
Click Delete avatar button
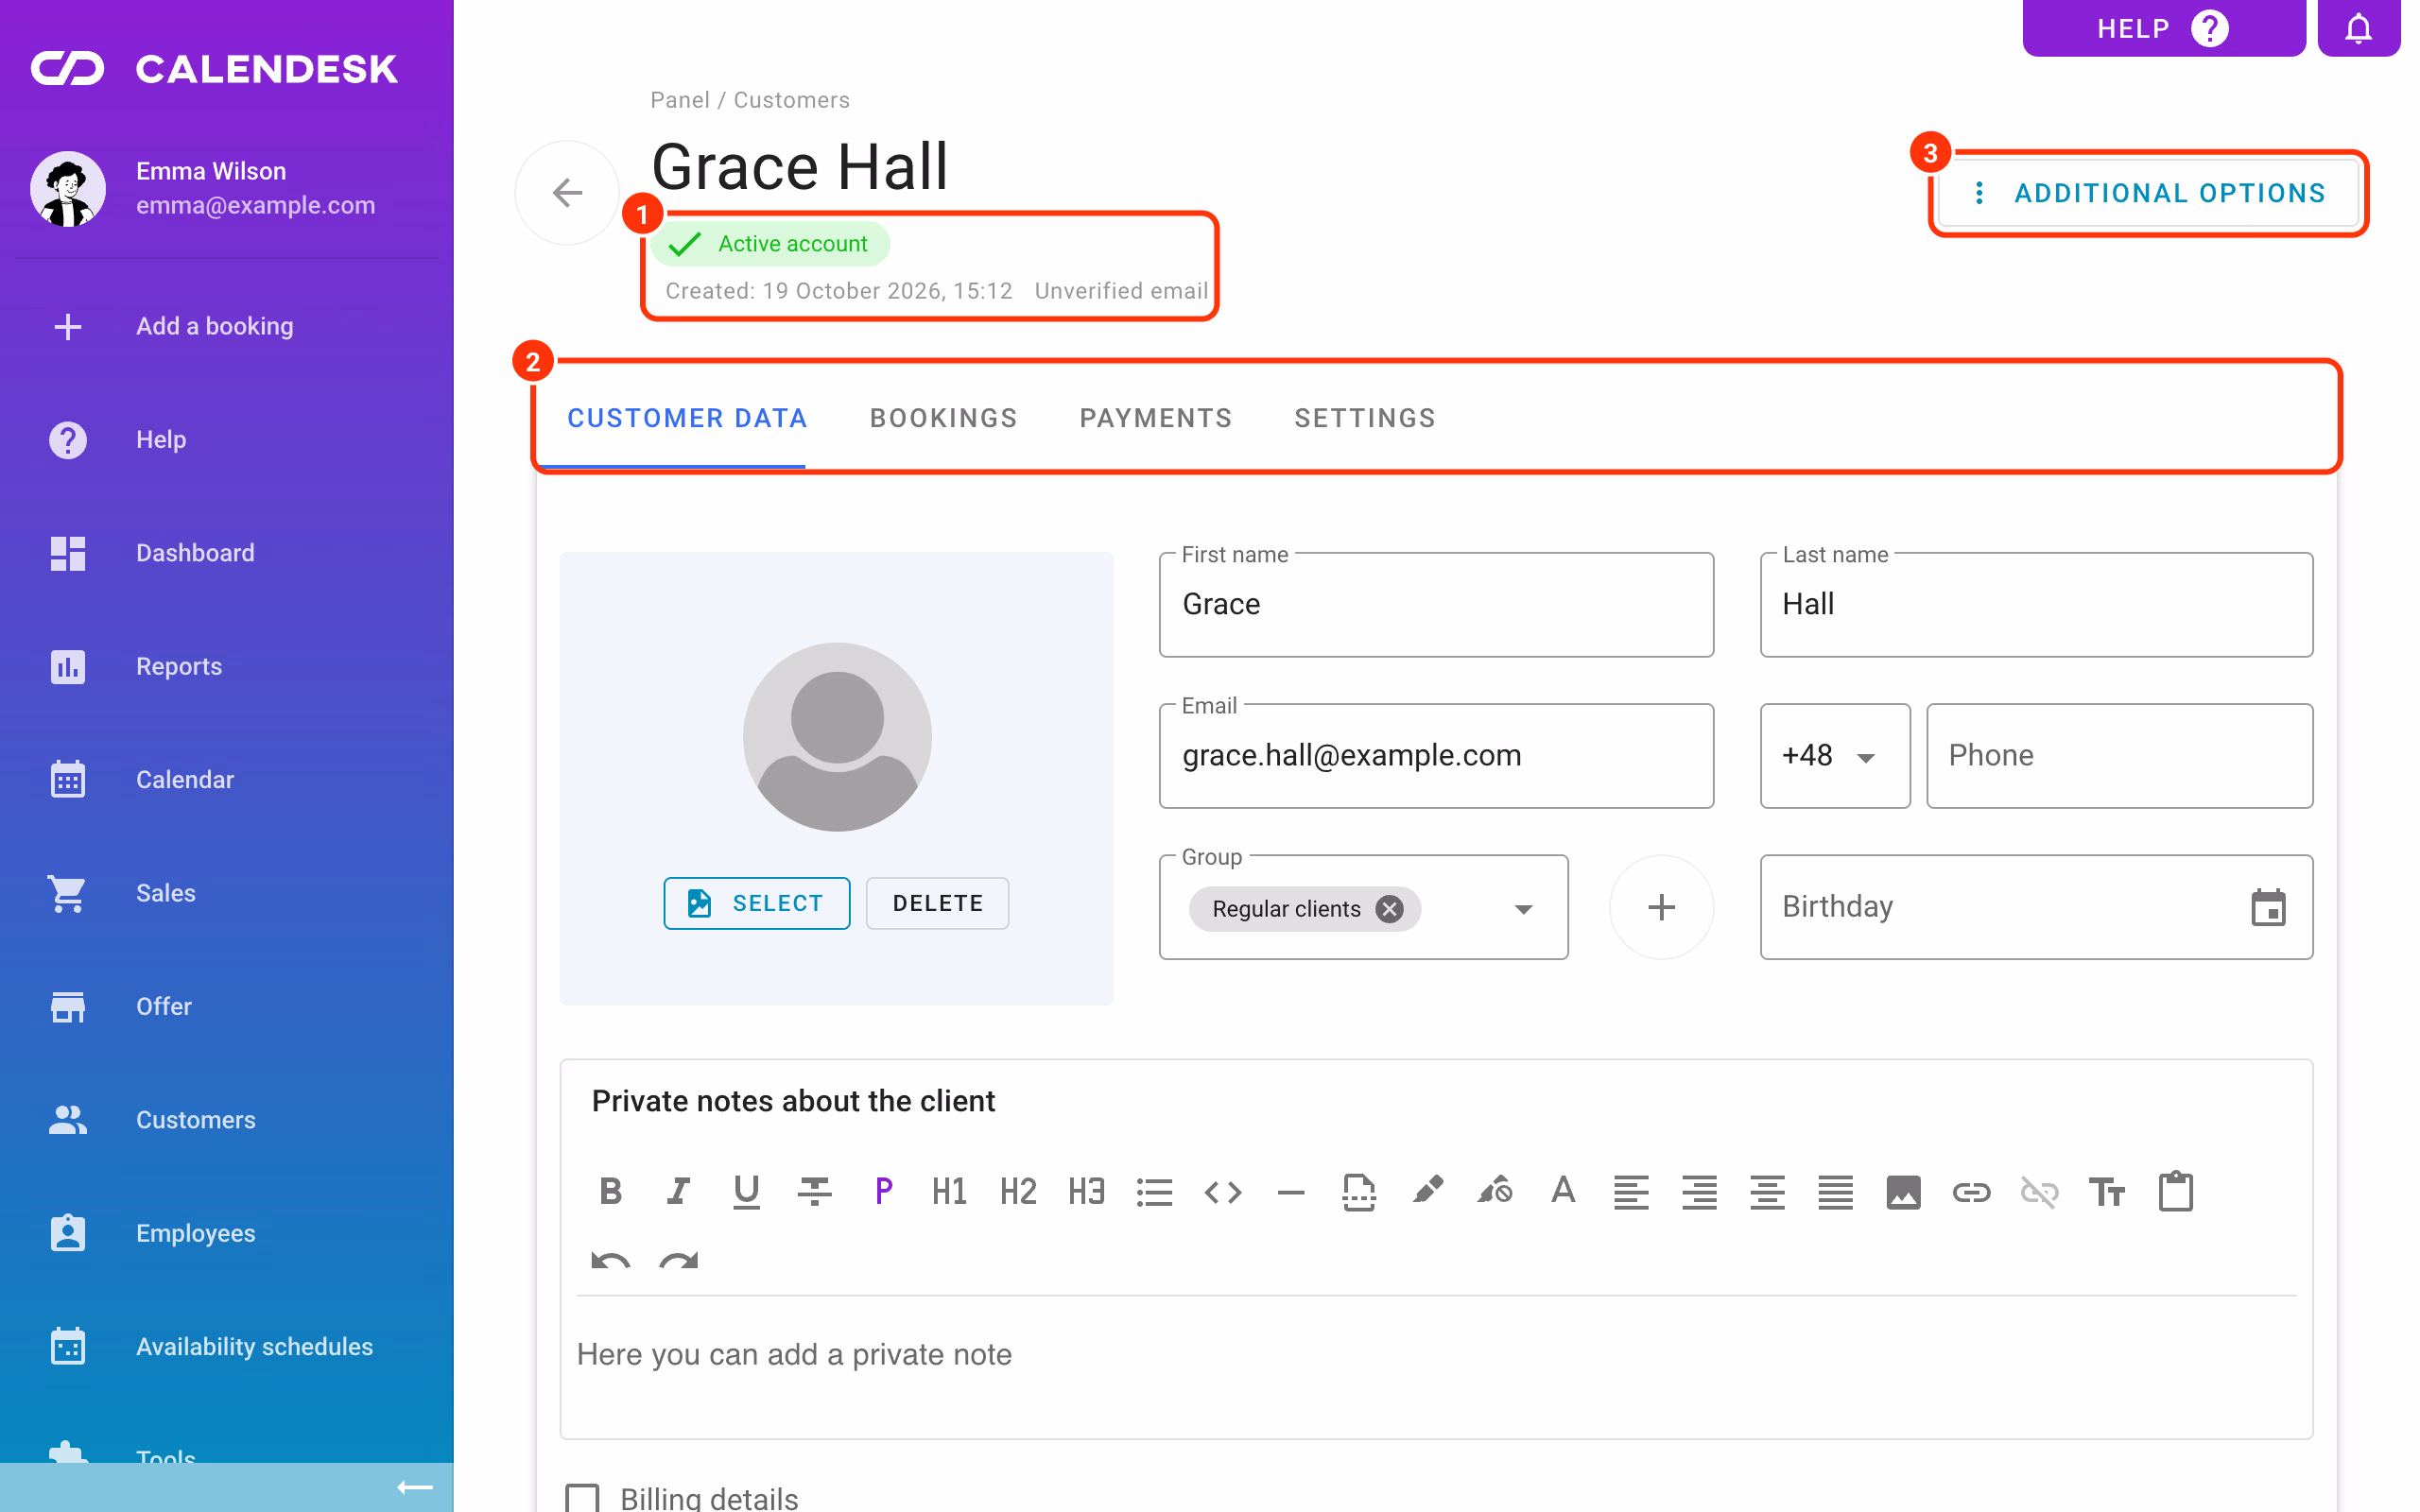(937, 903)
